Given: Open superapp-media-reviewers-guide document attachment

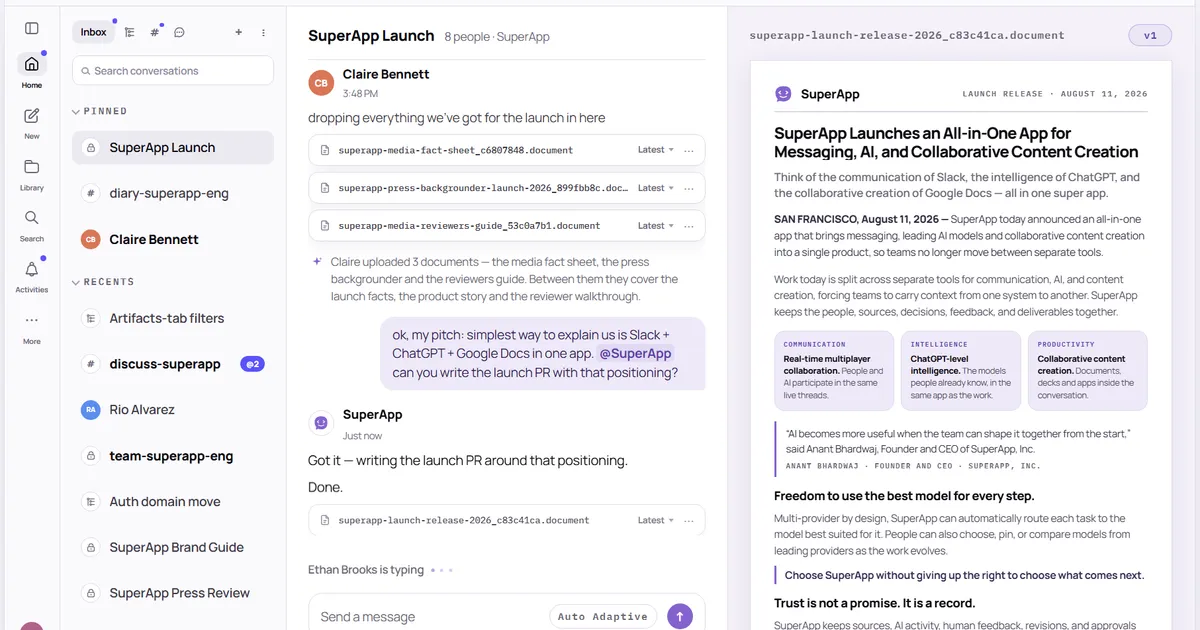Looking at the screenshot, I should 507,226.
